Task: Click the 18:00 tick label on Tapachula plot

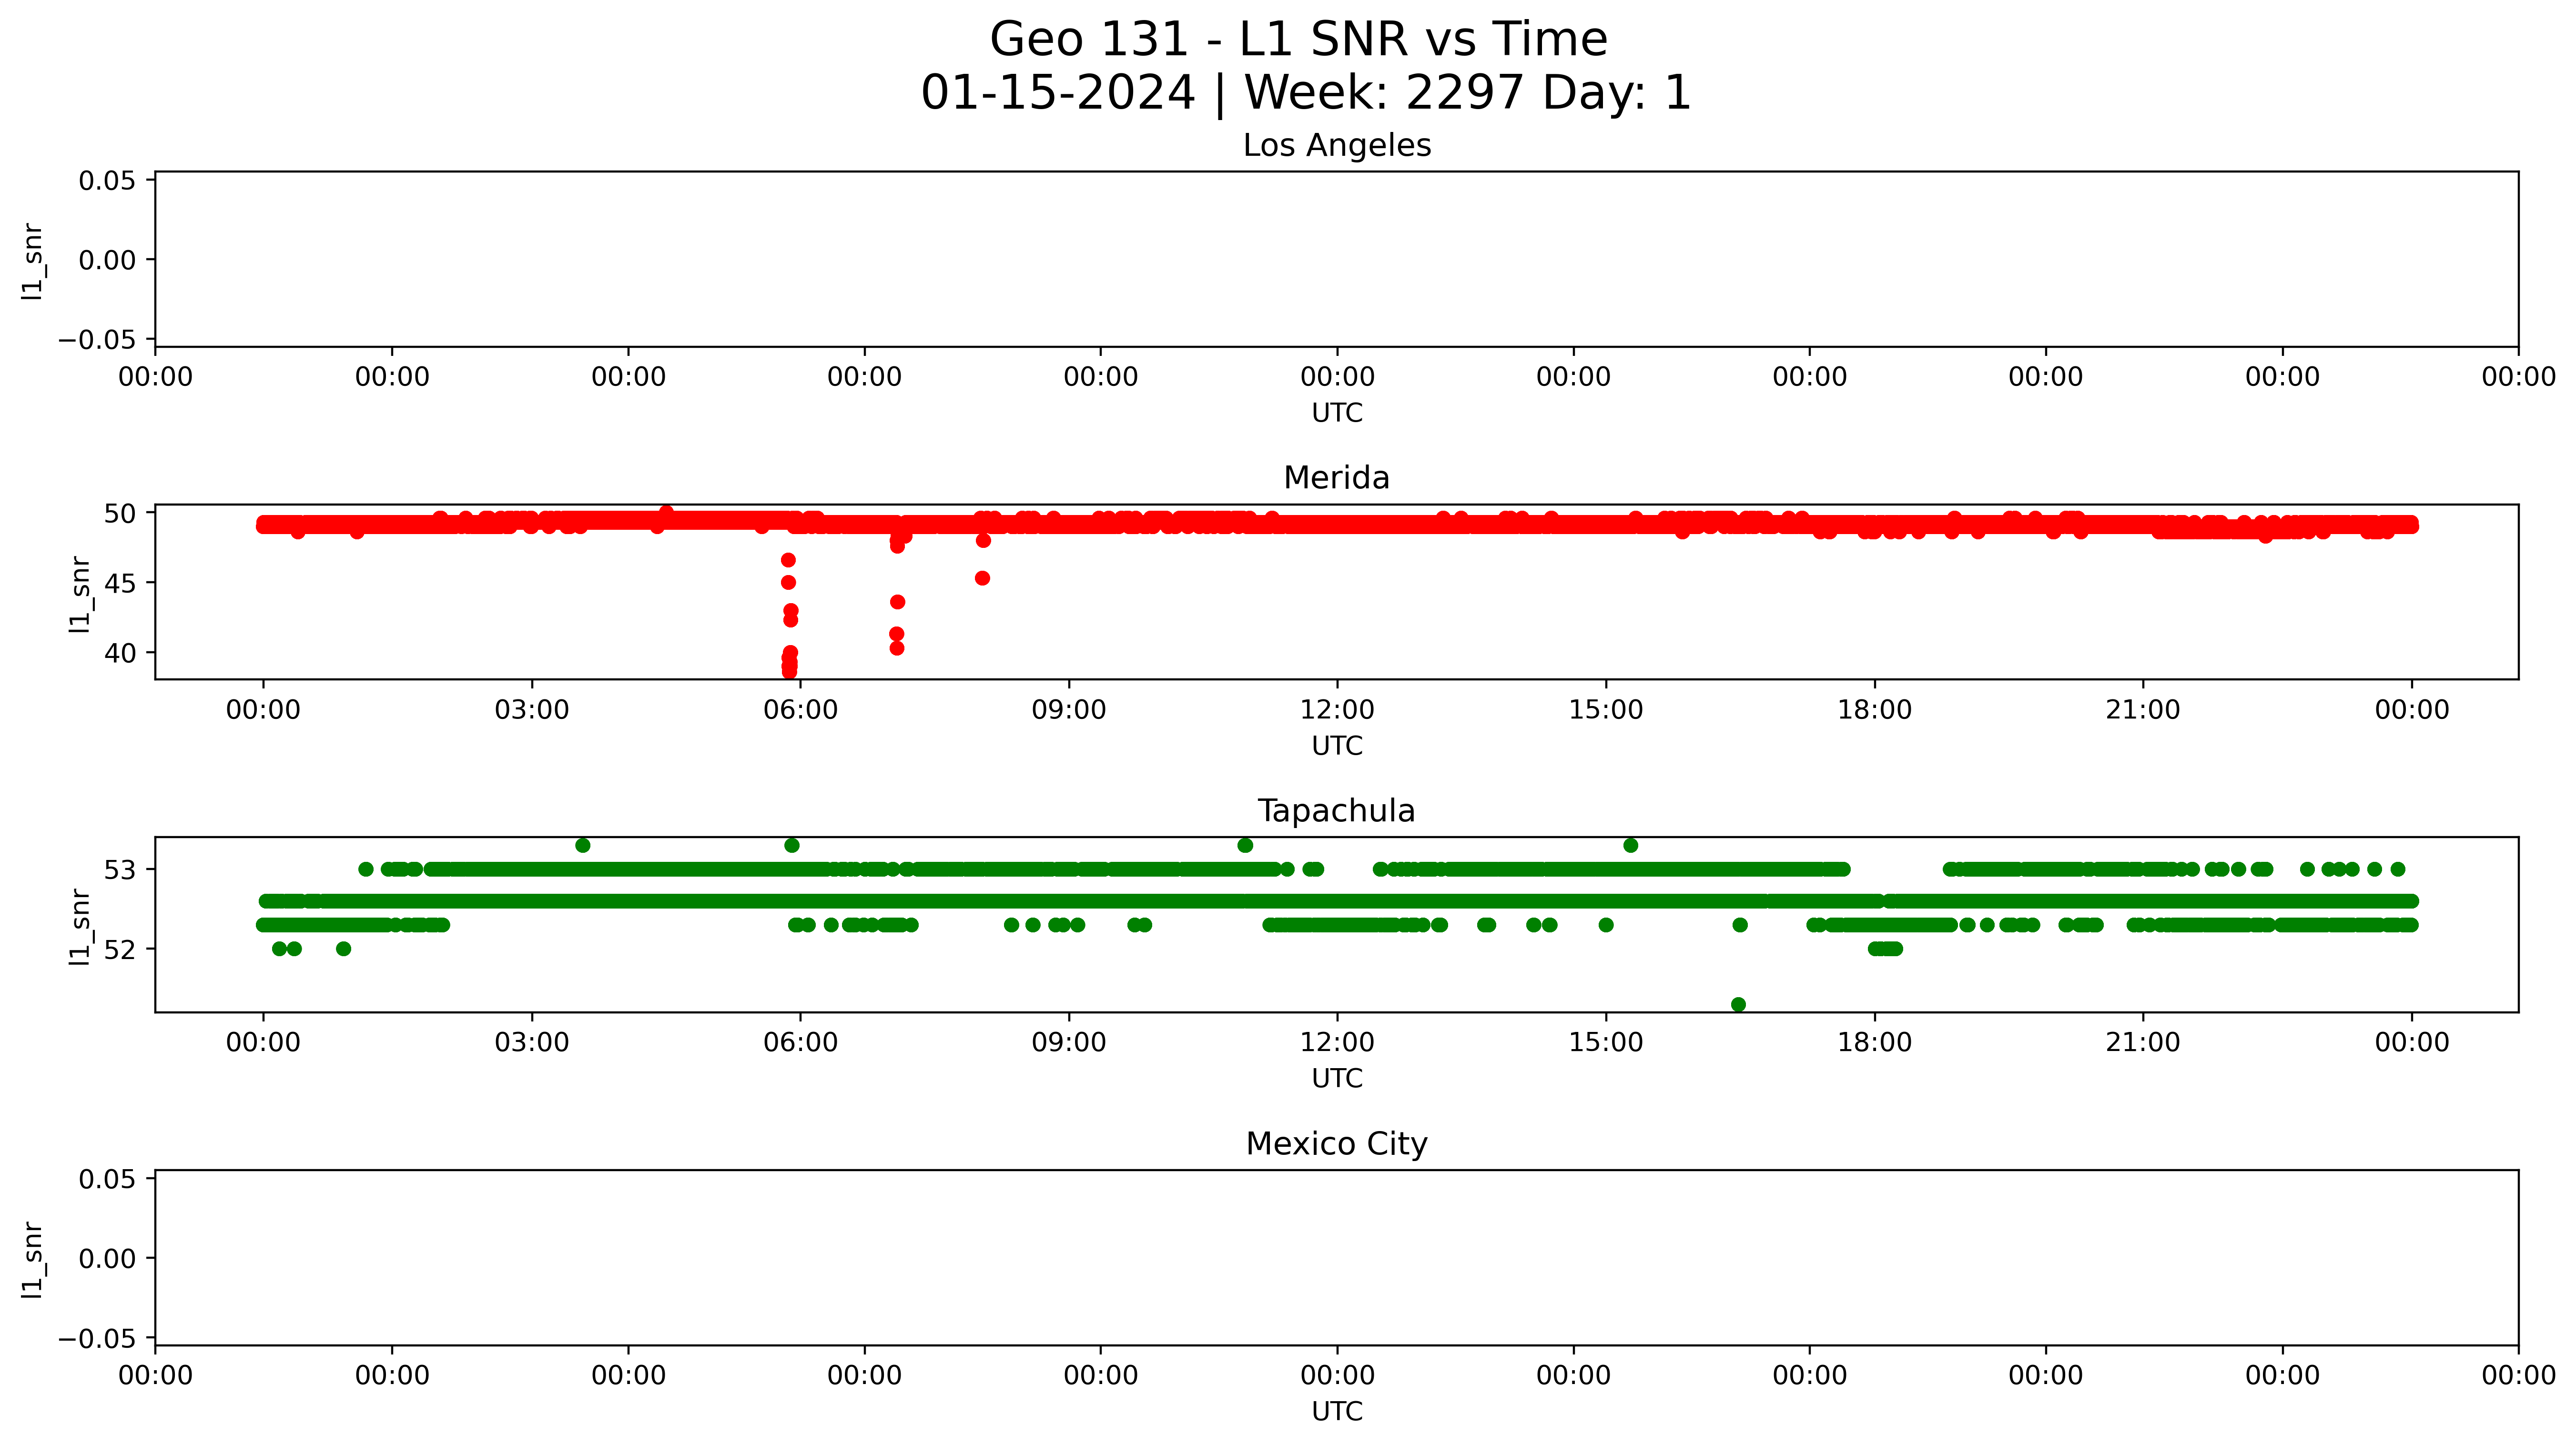Action: point(1874,1043)
